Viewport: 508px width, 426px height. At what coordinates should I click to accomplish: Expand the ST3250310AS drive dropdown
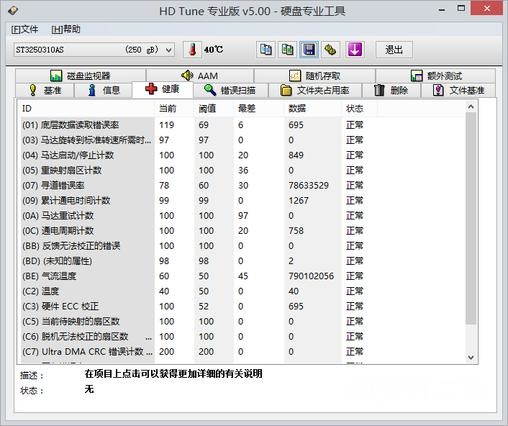pos(169,50)
